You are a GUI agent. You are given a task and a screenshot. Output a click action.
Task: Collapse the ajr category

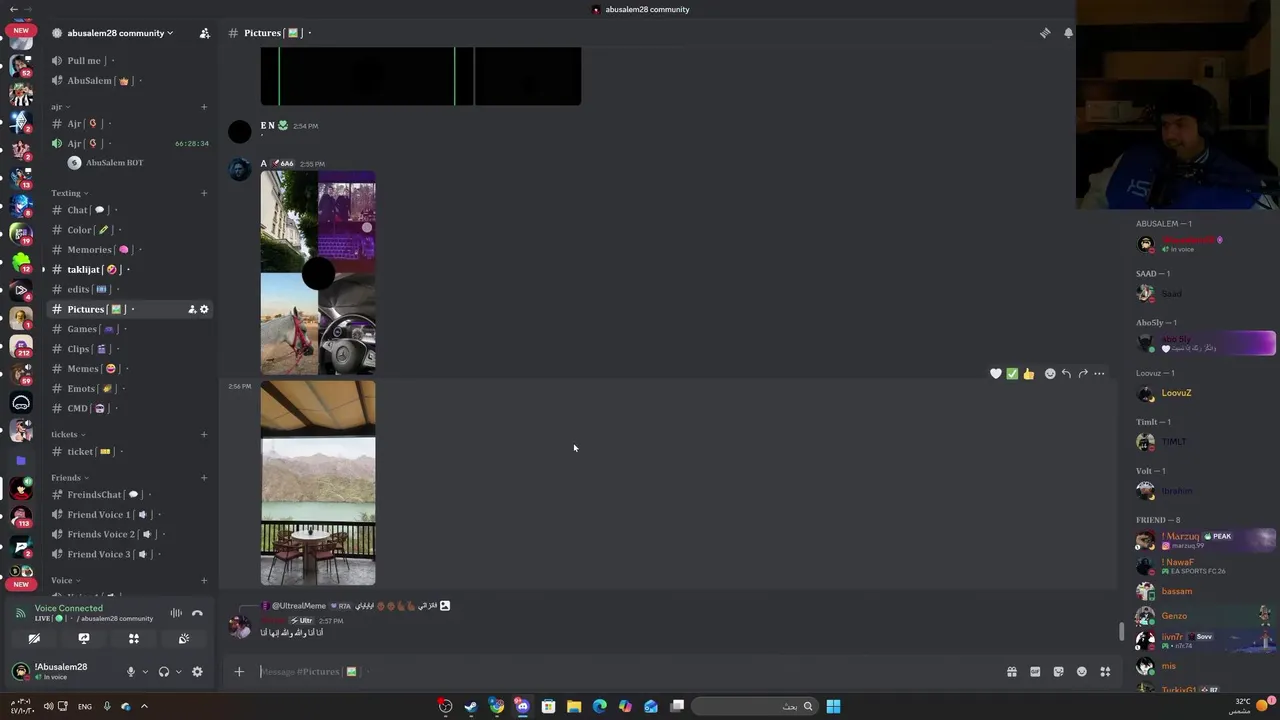coord(59,107)
